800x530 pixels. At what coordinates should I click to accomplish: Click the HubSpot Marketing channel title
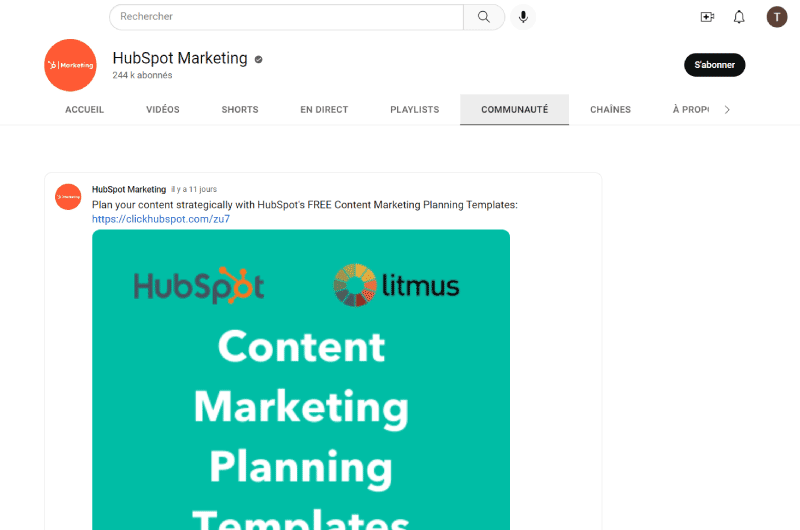click(x=180, y=58)
